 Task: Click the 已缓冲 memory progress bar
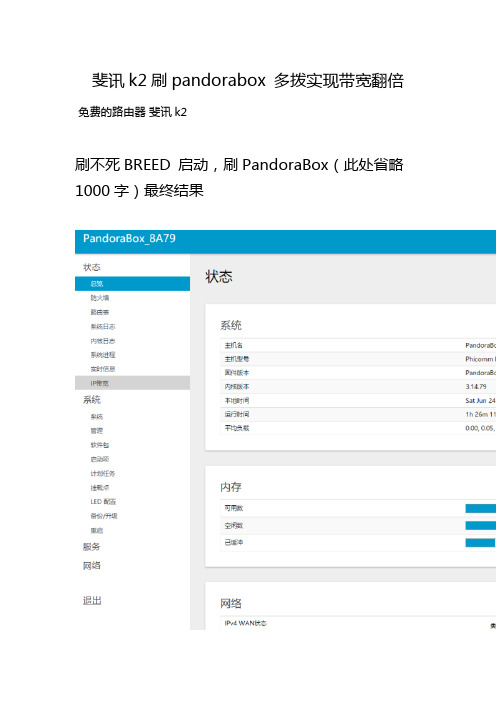480,543
